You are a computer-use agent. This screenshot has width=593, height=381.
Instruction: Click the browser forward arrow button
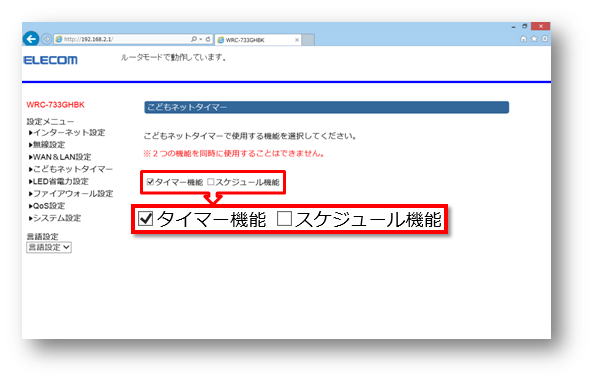47,39
